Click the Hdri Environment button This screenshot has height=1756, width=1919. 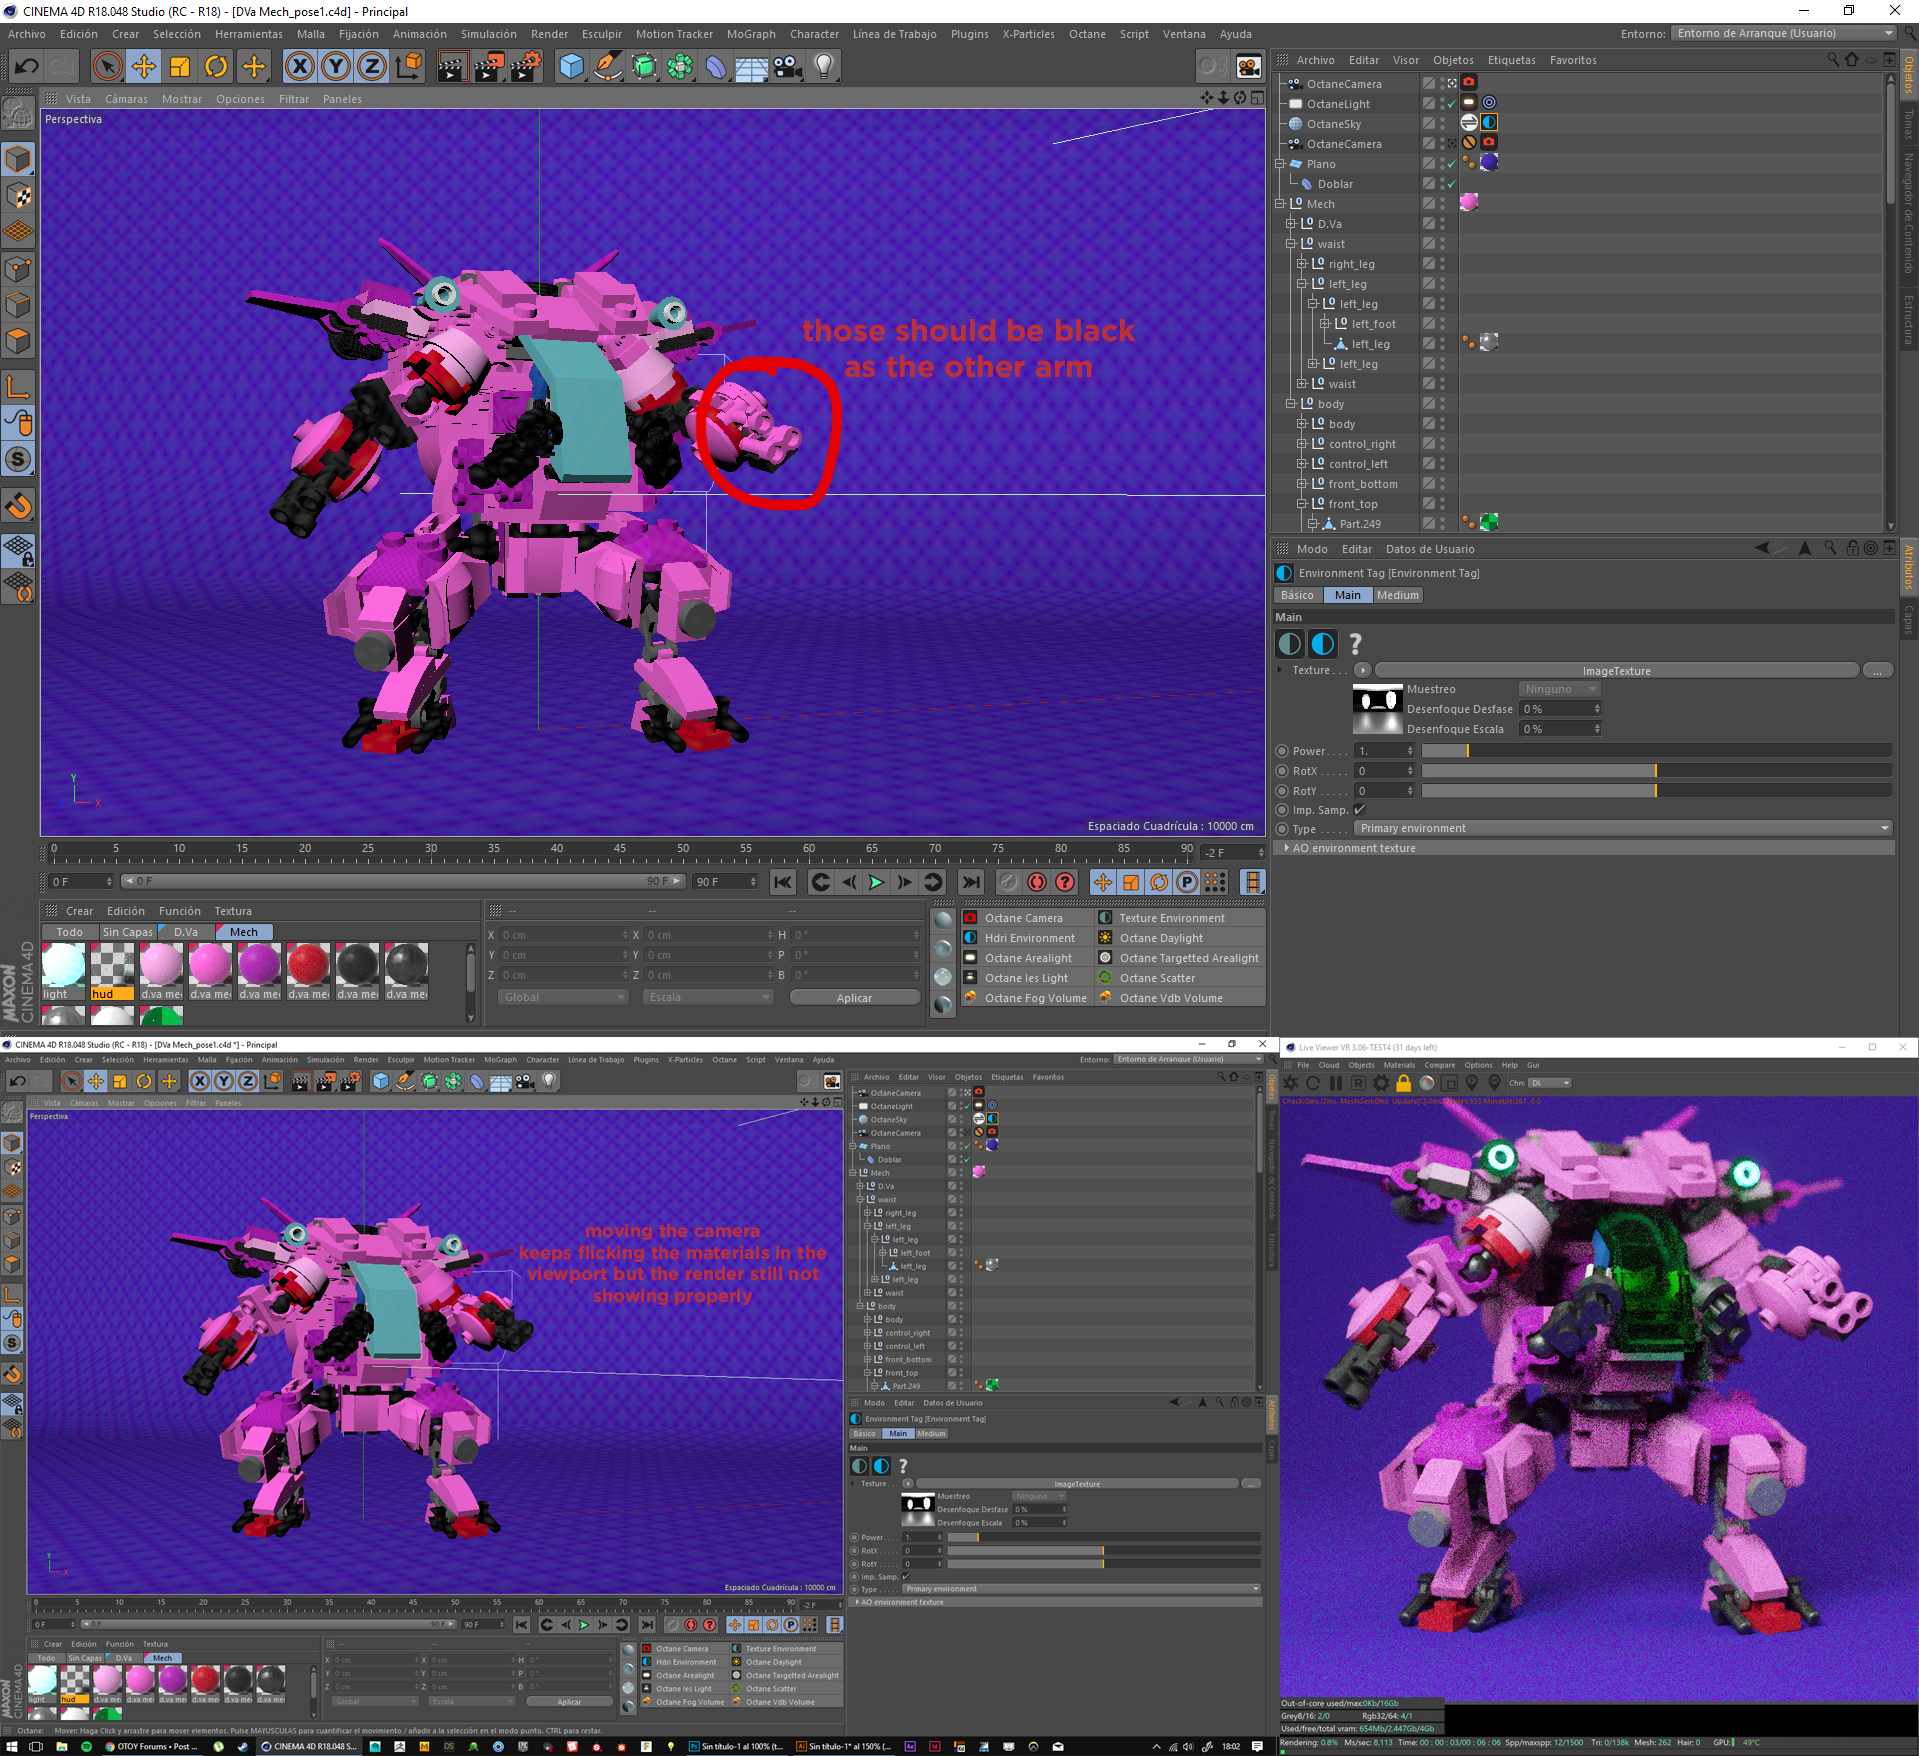[x=1029, y=938]
